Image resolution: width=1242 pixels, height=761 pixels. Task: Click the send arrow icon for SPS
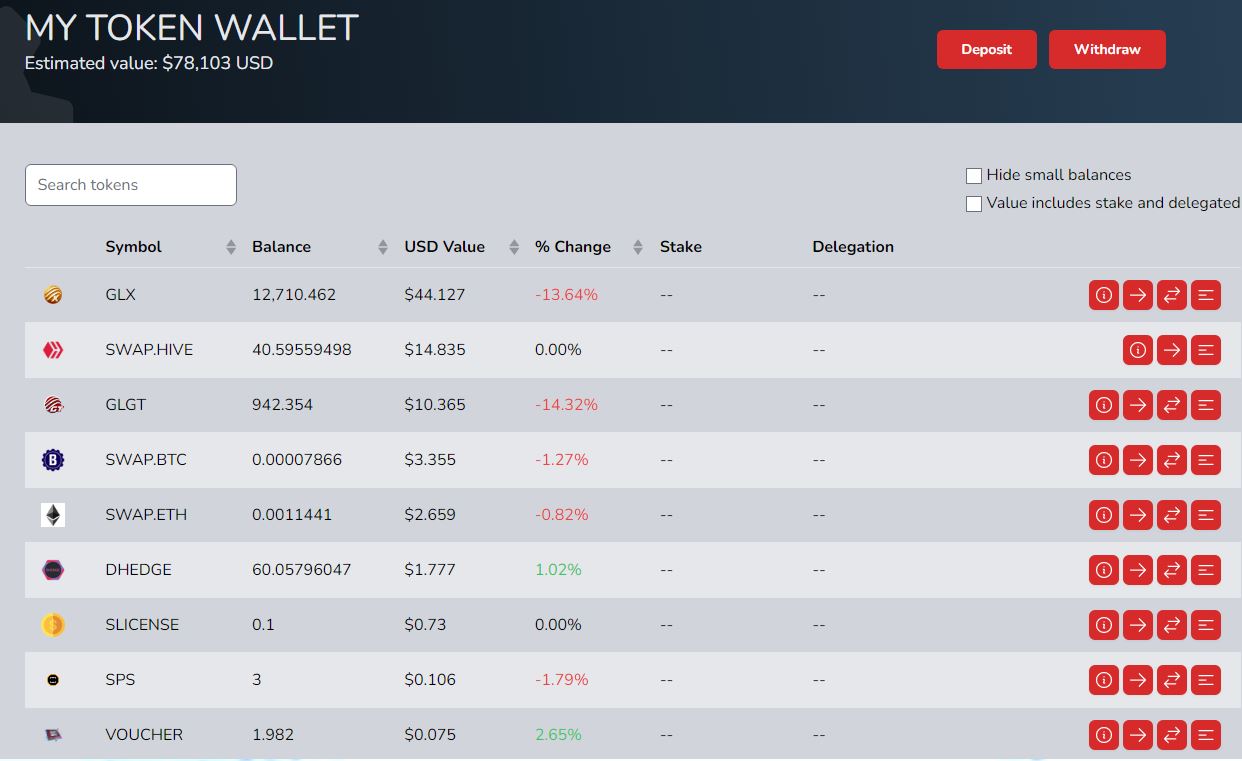[1138, 680]
